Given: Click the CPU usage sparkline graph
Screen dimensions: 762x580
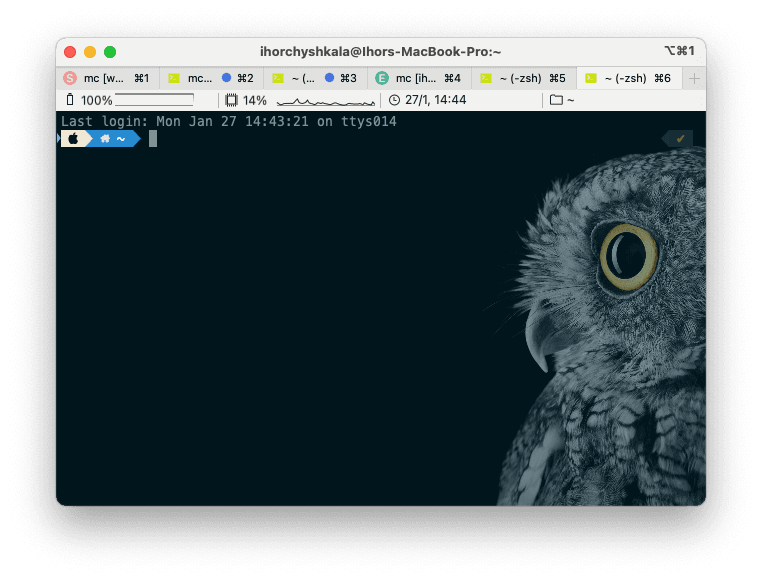Looking at the screenshot, I should click(325, 101).
